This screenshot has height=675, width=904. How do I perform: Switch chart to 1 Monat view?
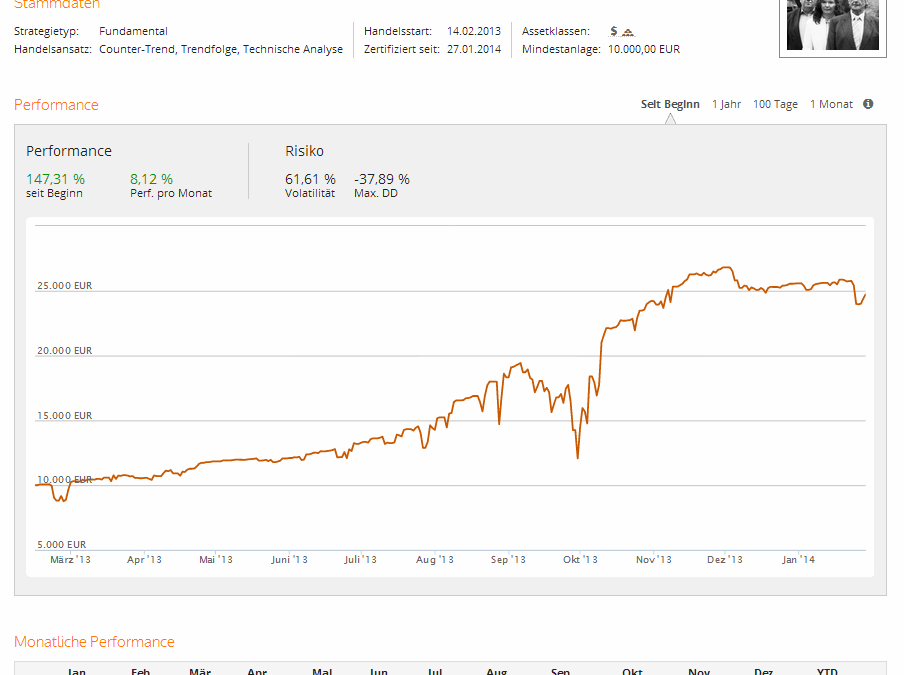(x=831, y=104)
